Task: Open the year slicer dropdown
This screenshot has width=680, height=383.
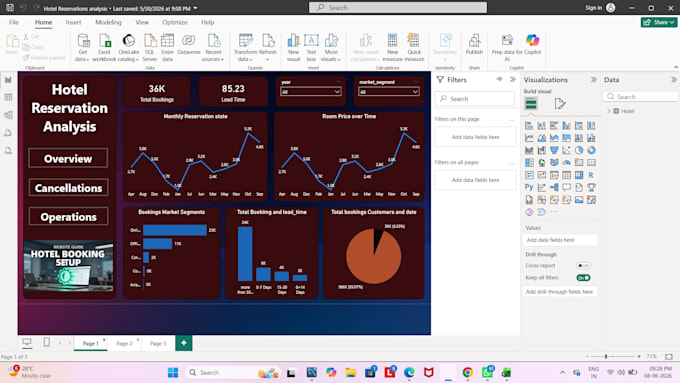Action: pyautogui.click(x=311, y=92)
